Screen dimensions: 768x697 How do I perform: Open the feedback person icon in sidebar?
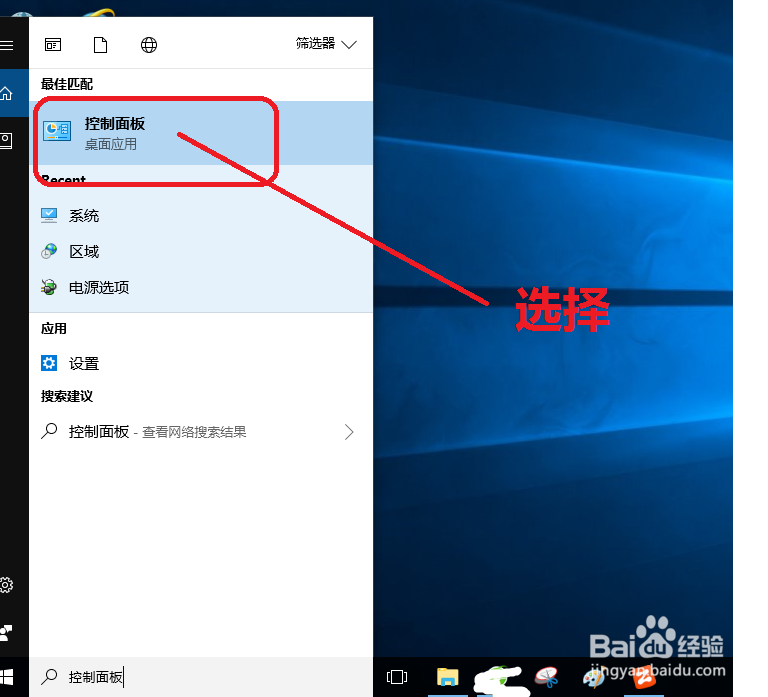click(6, 632)
